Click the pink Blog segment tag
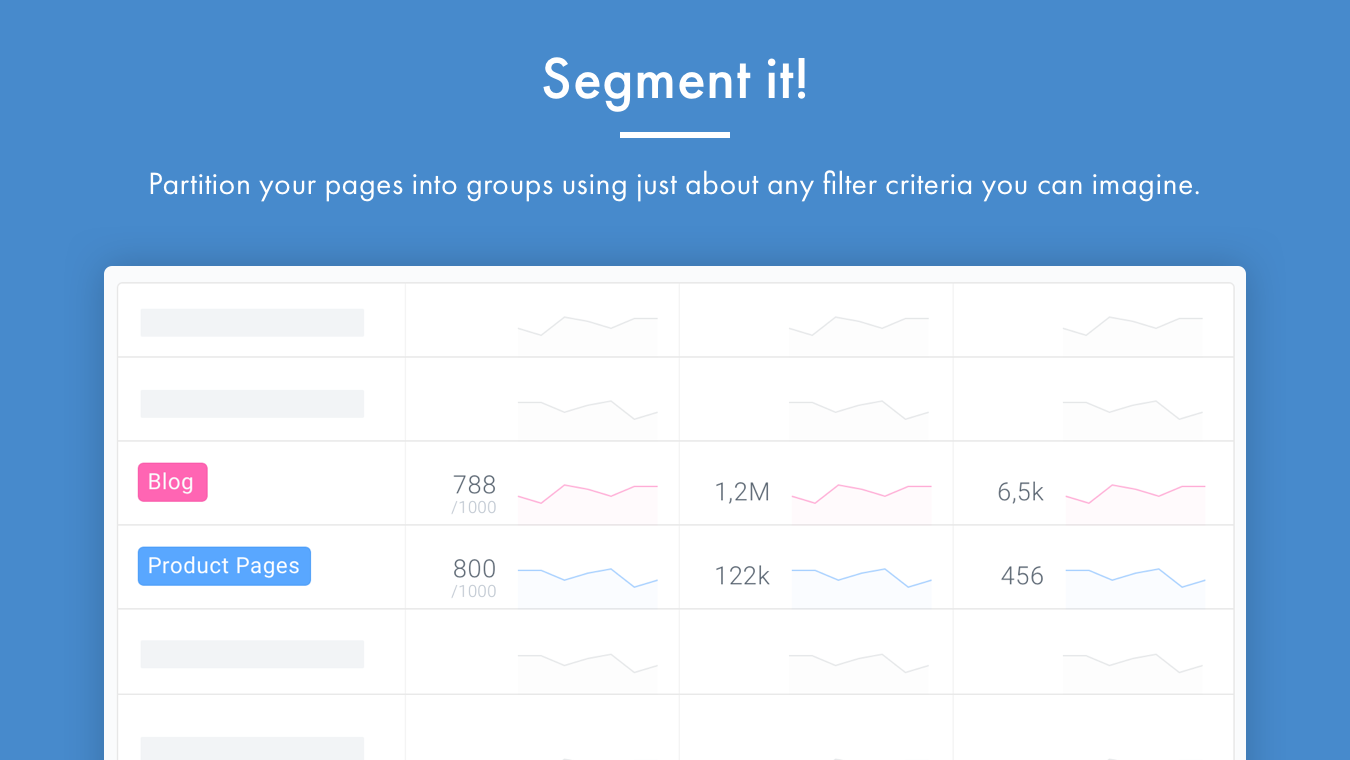The width and height of the screenshot is (1350, 760). (x=172, y=482)
